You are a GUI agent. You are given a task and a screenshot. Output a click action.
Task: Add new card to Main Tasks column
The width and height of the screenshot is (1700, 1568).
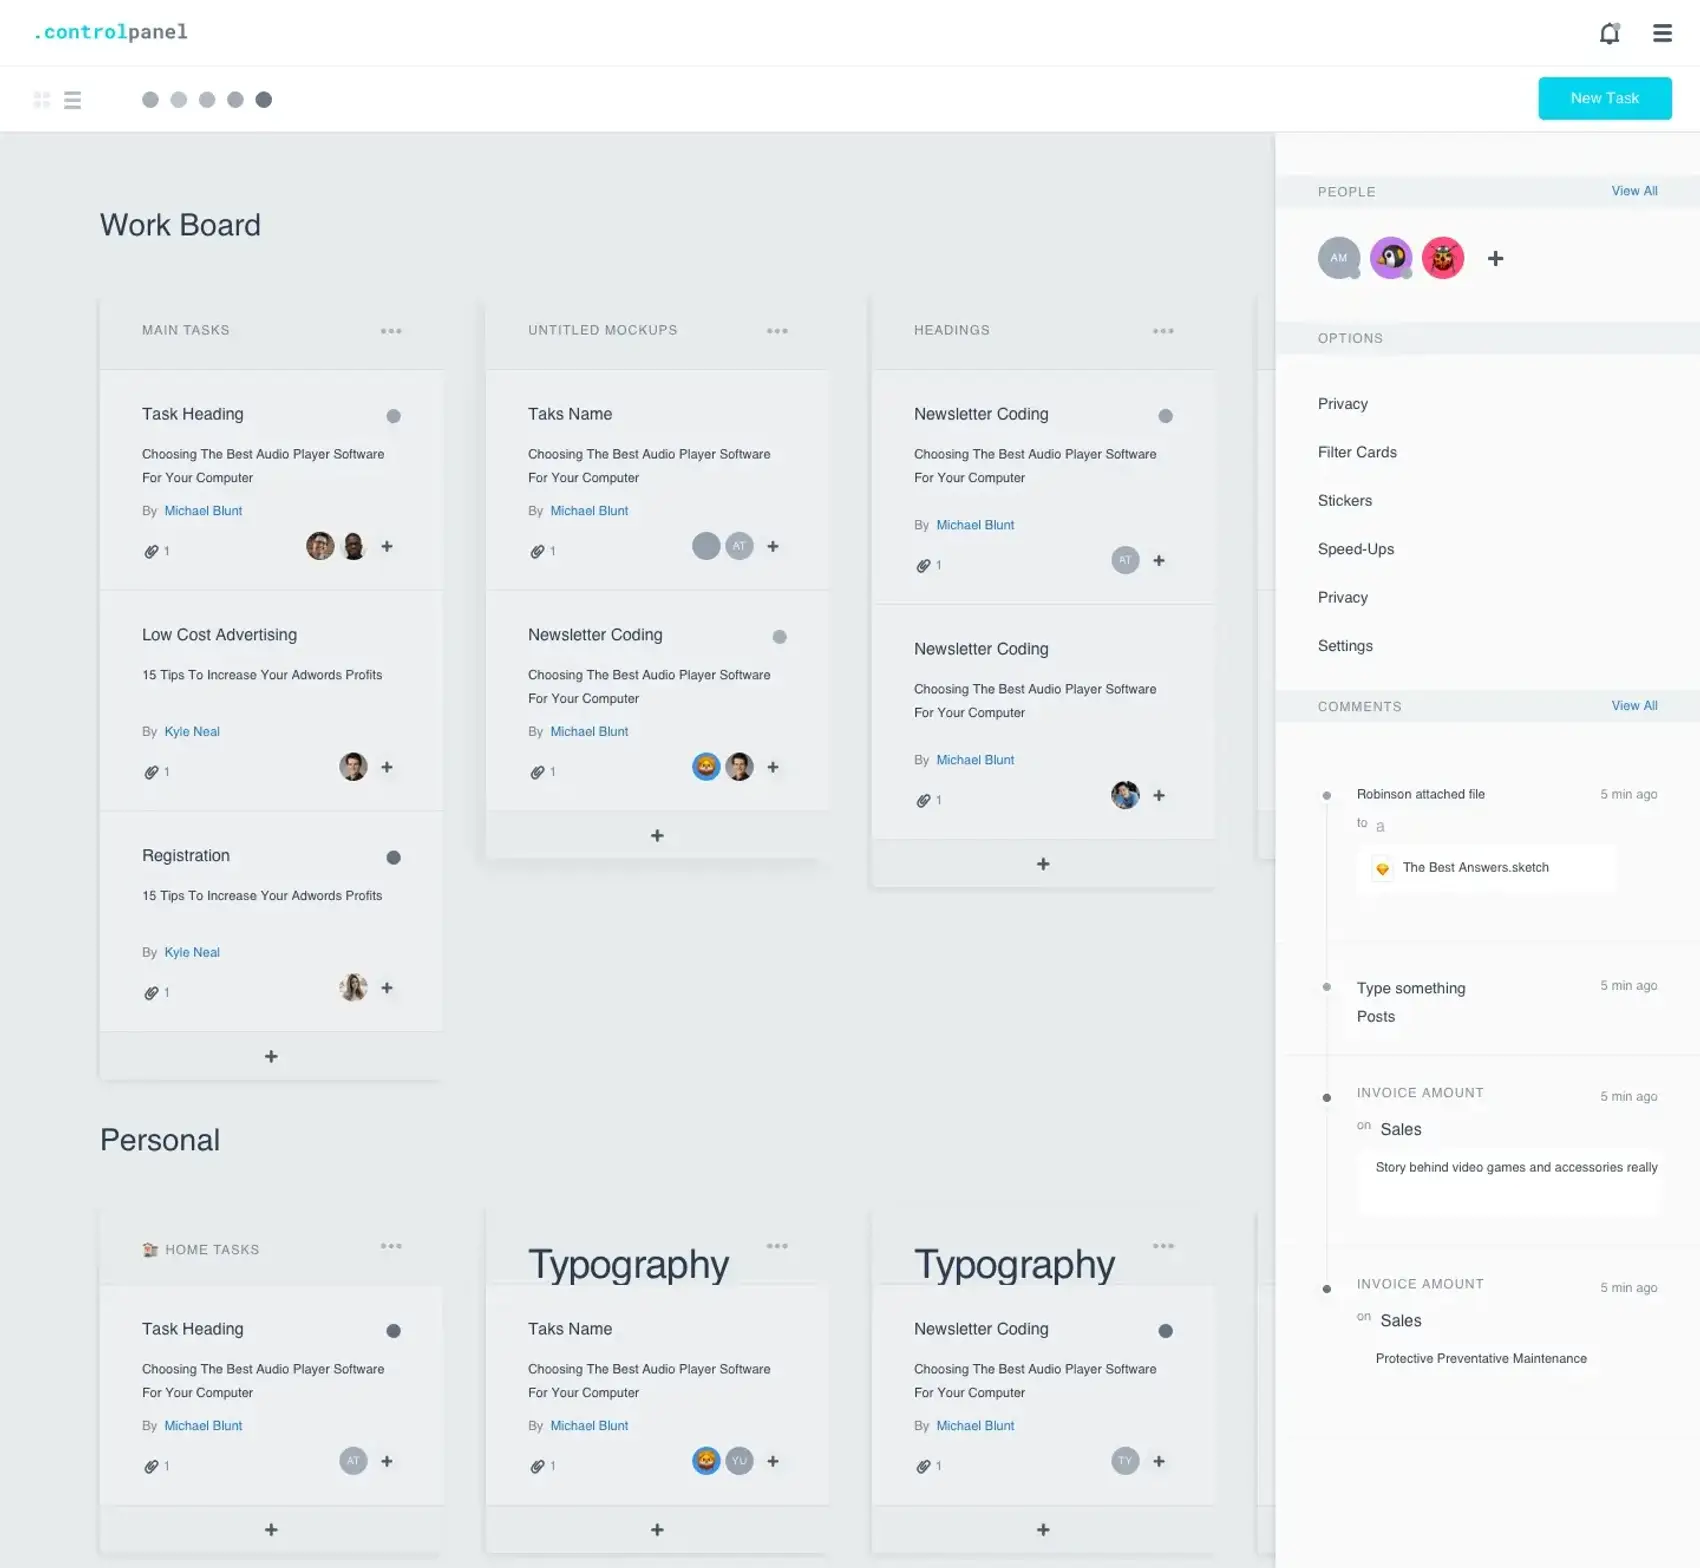(271, 1056)
